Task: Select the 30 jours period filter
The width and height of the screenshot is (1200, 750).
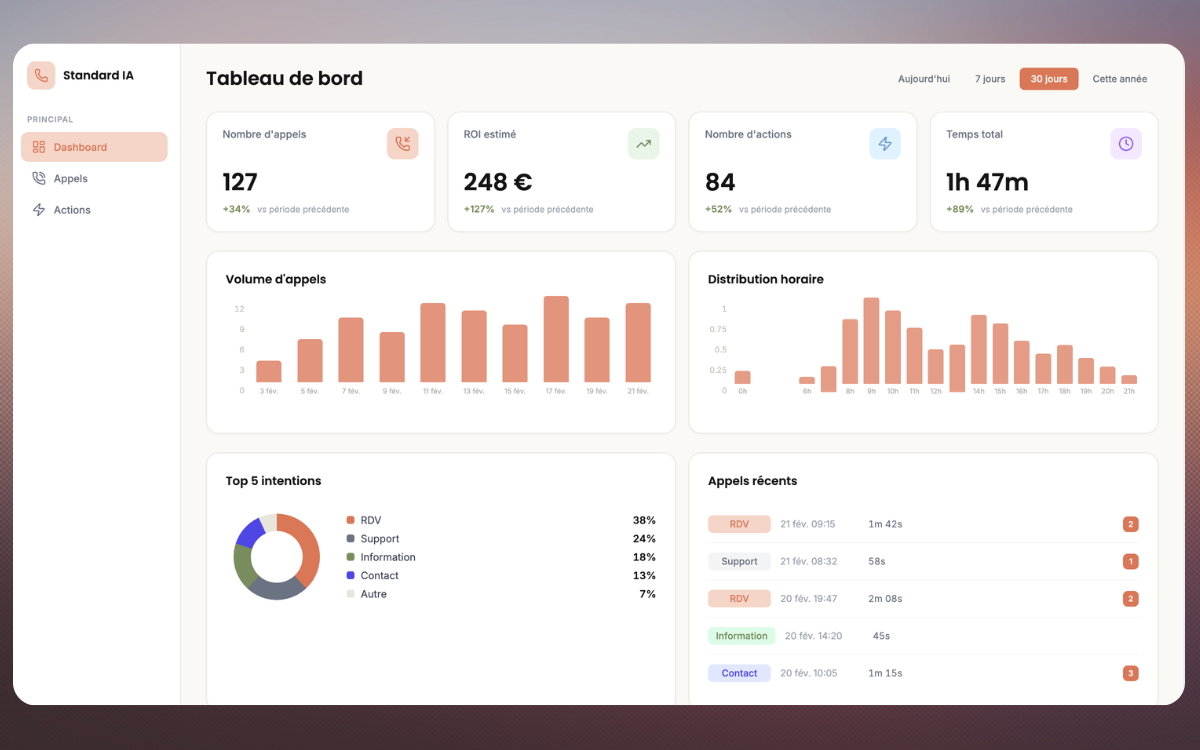Action: (1049, 79)
